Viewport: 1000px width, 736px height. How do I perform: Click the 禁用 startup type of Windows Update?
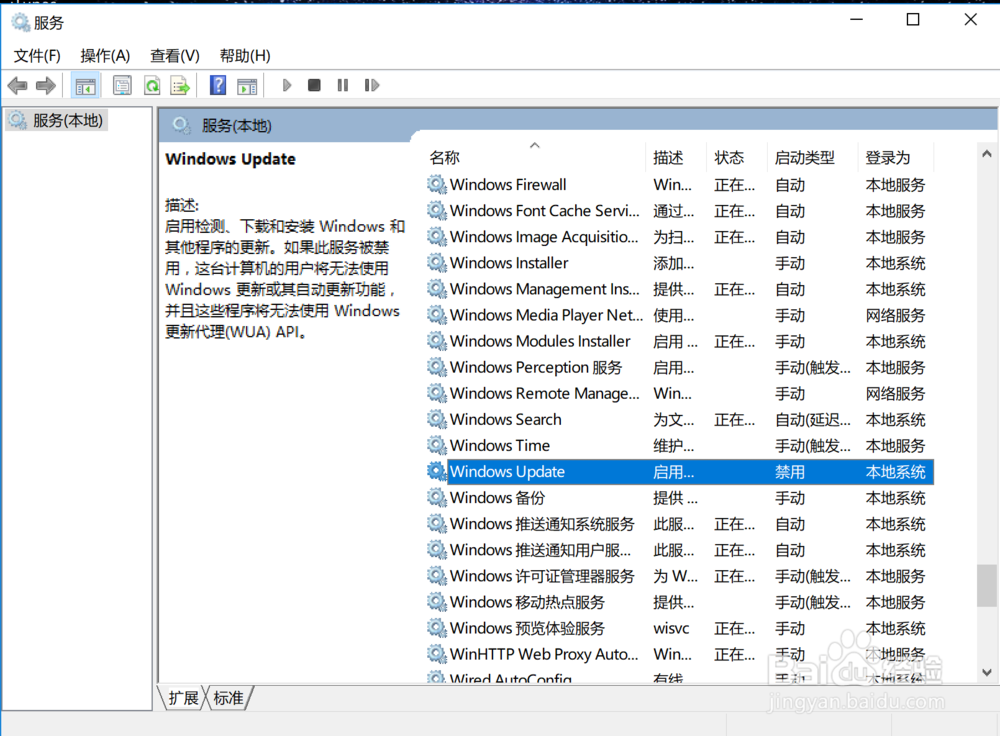[790, 472]
